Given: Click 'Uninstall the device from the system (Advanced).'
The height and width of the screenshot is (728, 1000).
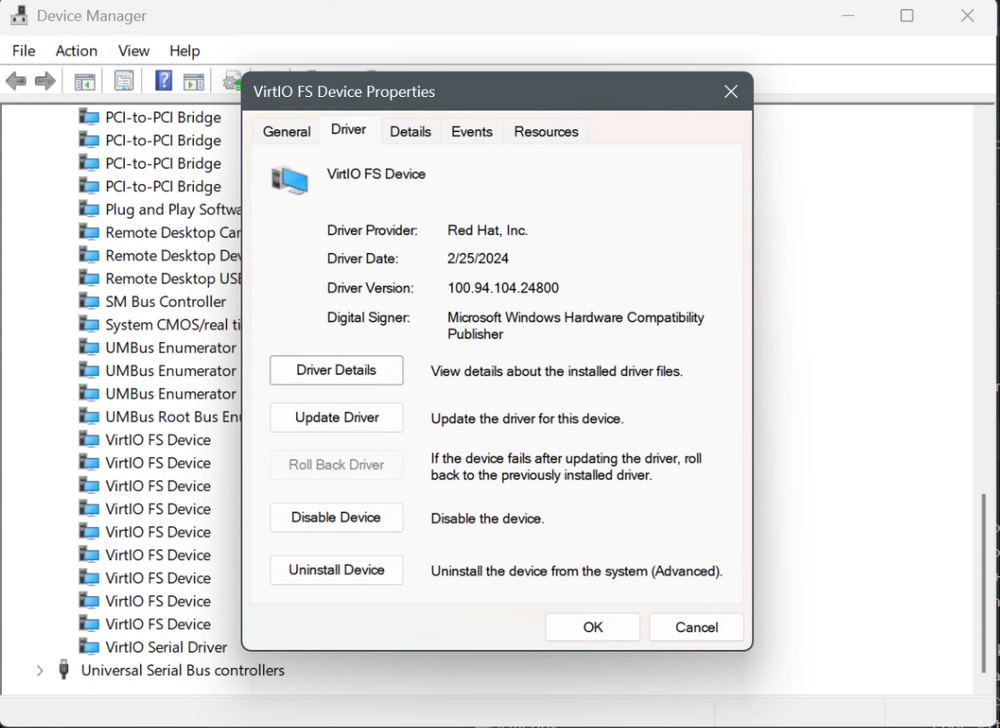Looking at the screenshot, I should 577,571.
